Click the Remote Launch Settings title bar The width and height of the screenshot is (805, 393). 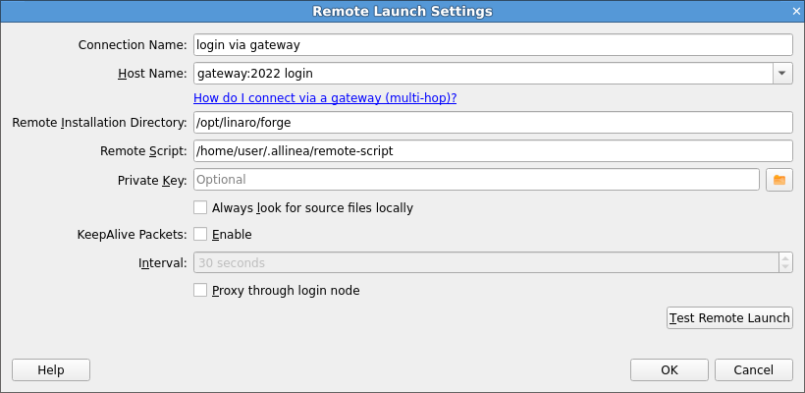[x=402, y=11]
